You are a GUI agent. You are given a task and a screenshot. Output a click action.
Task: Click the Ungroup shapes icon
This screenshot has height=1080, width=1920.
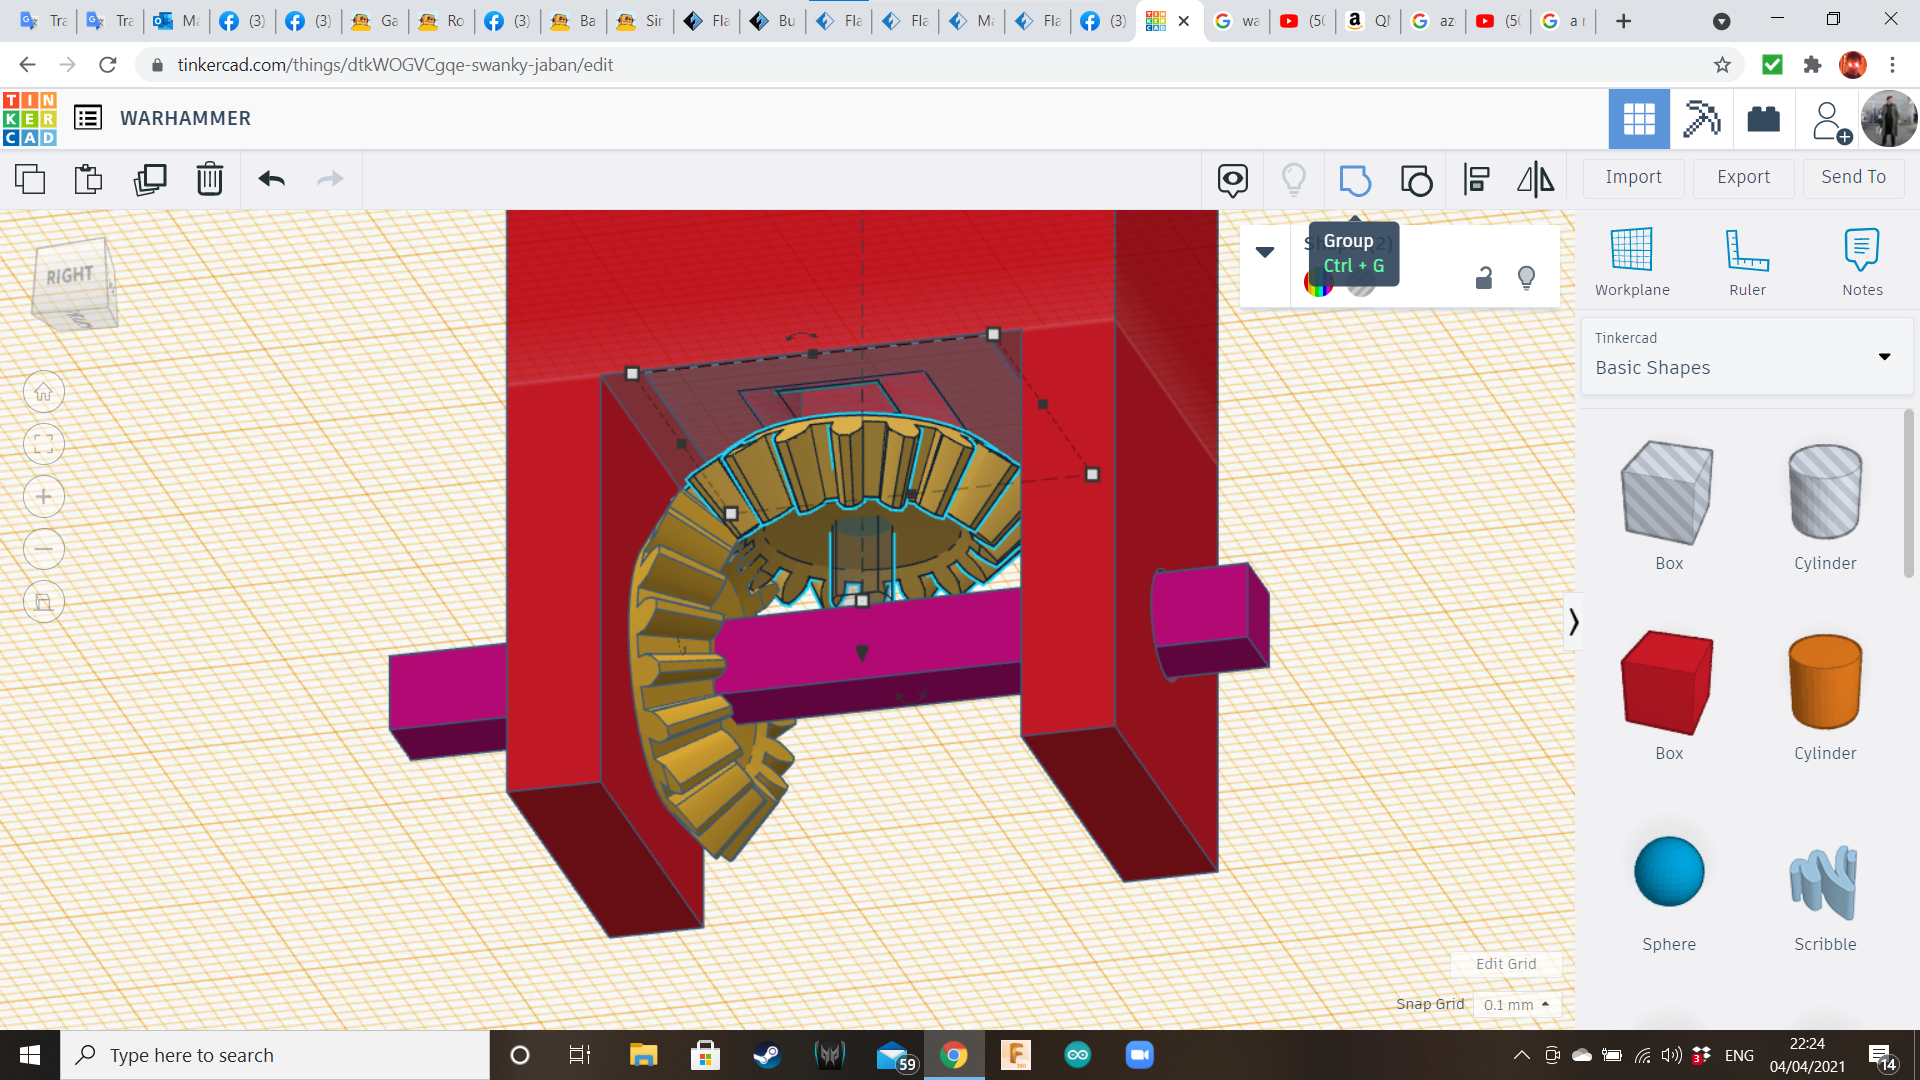click(x=1416, y=180)
